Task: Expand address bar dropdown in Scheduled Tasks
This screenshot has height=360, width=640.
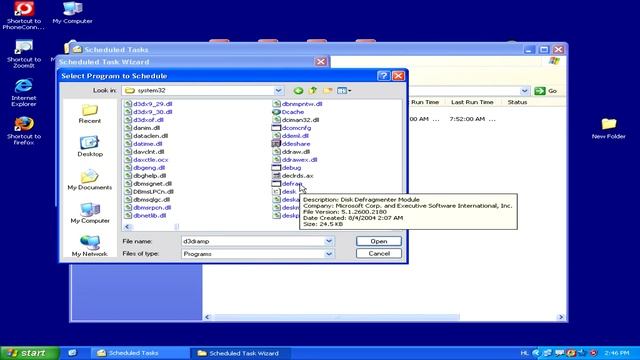Action: [524, 91]
